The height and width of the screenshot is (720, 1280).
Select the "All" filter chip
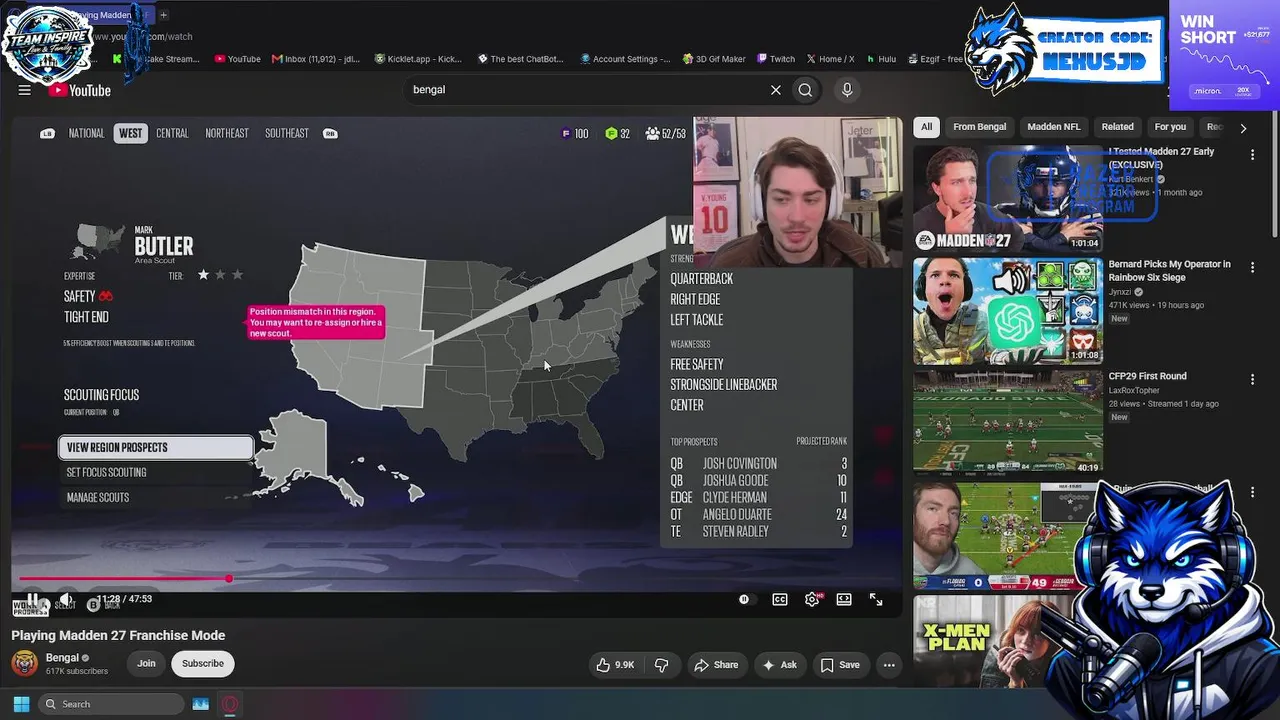pos(927,127)
